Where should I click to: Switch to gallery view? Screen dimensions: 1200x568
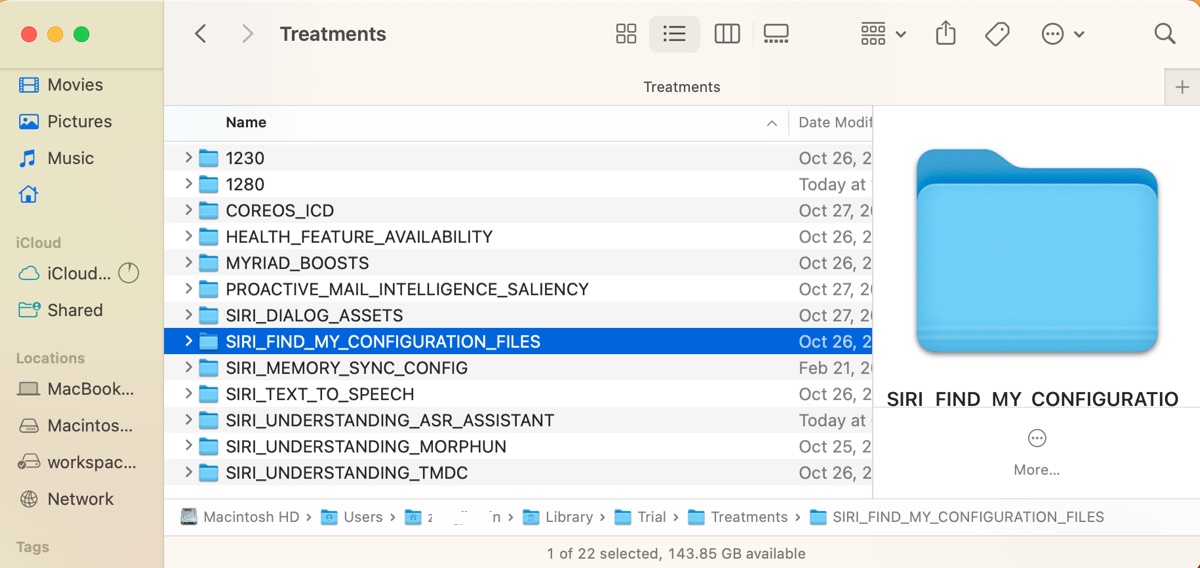776,34
